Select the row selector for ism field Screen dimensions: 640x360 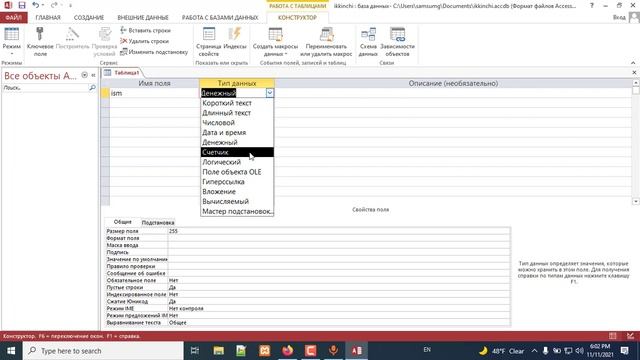point(105,93)
